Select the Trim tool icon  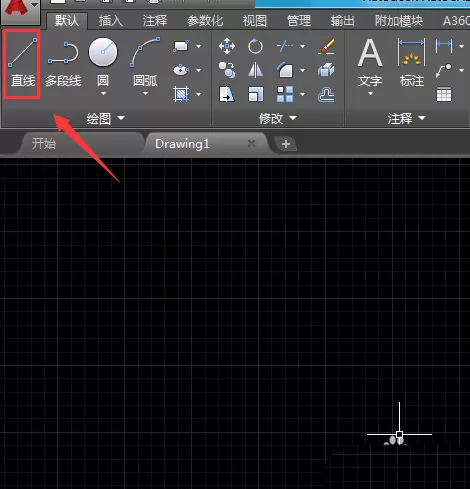point(285,46)
